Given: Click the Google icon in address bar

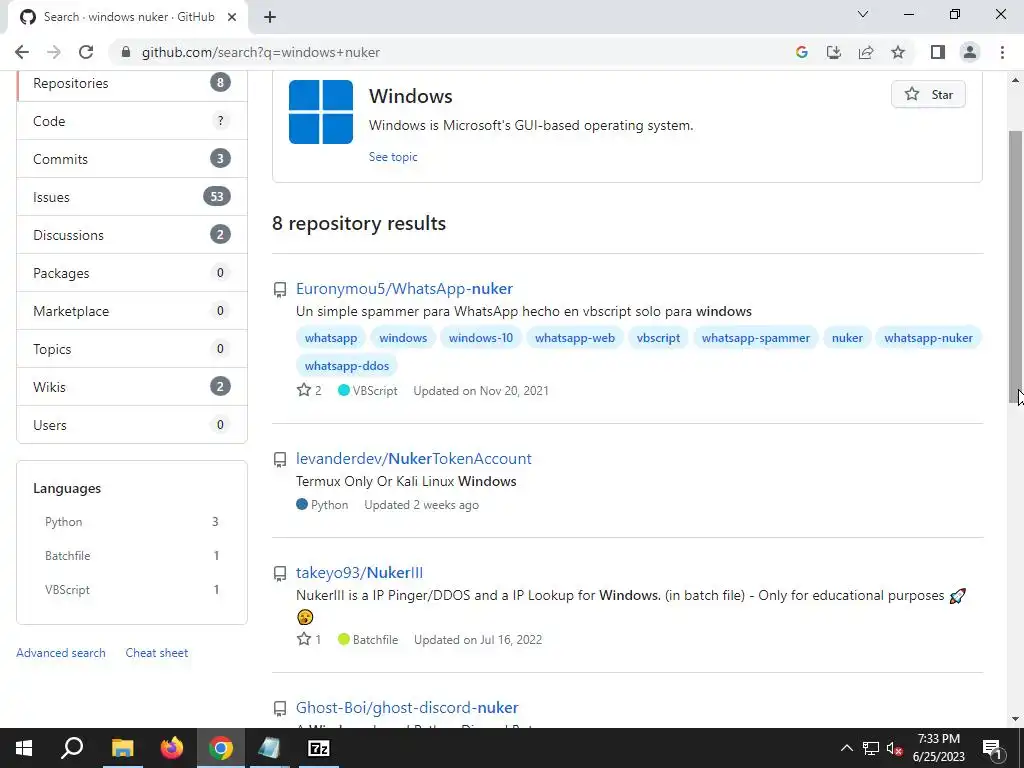Looking at the screenshot, I should [802, 52].
